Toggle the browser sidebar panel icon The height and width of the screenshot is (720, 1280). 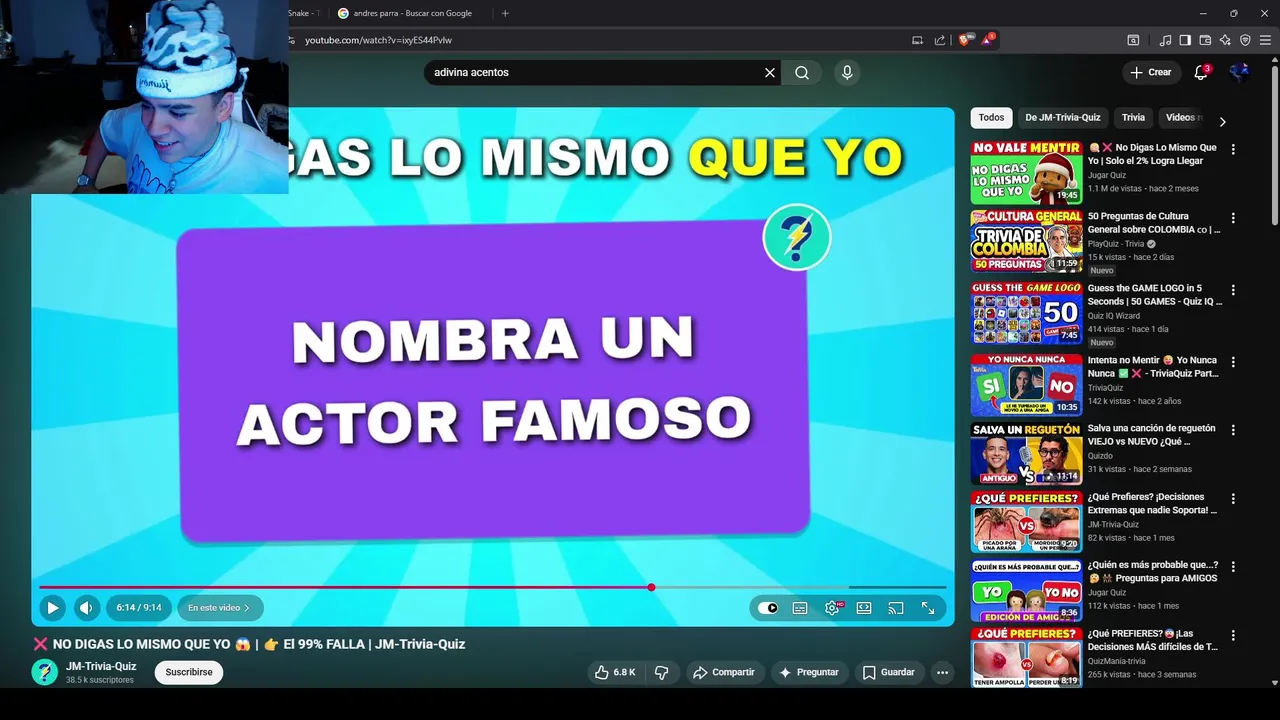pos(1185,40)
